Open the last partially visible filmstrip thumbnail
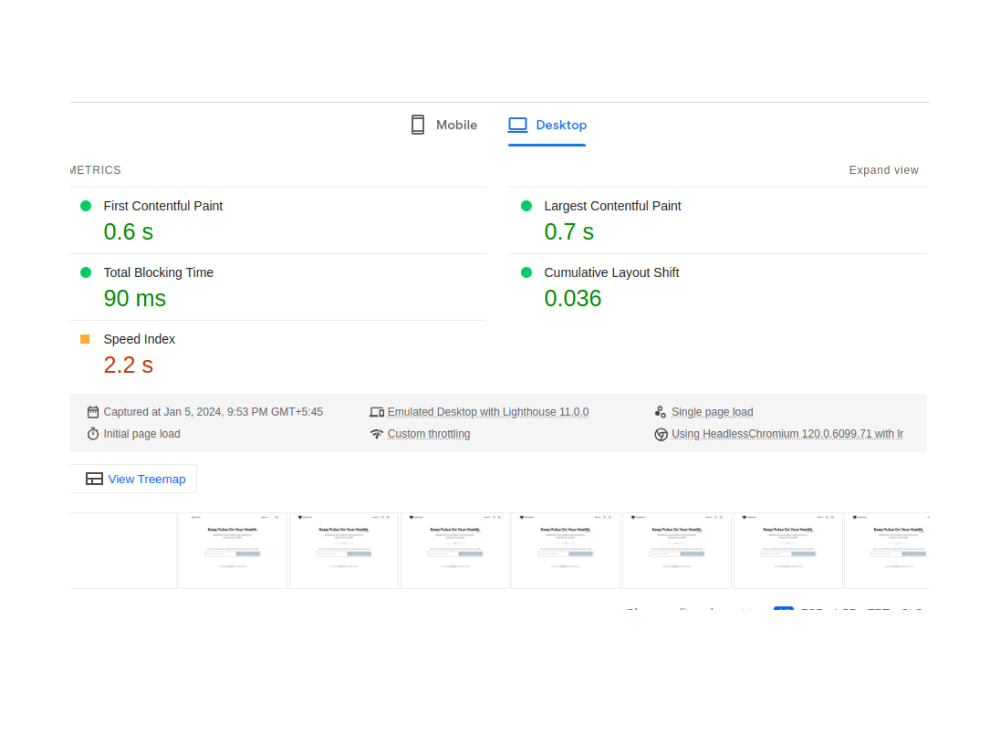The height and width of the screenshot is (750, 1000). tap(887, 550)
